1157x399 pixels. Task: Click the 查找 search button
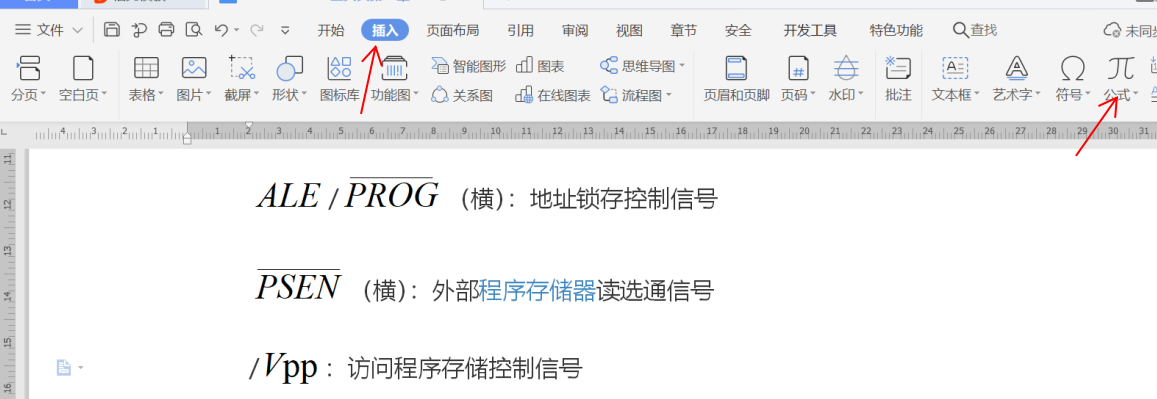975,30
